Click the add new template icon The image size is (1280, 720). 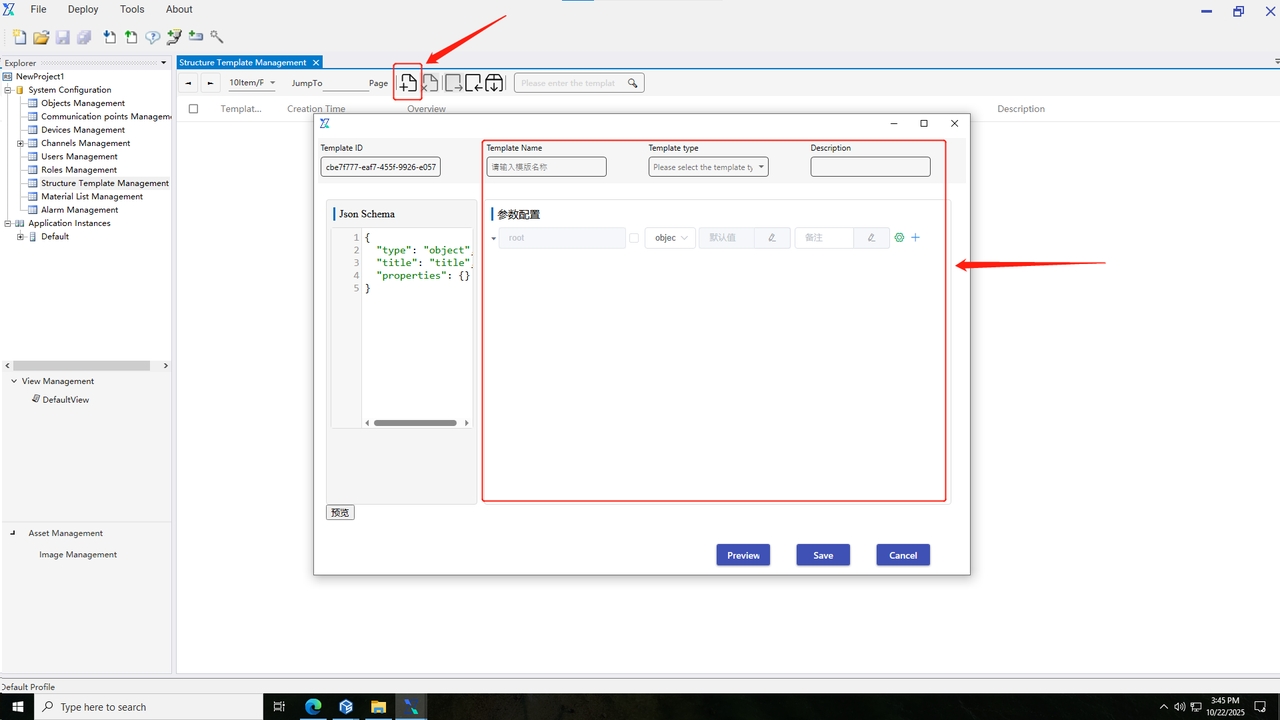click(x=407, y=83)
